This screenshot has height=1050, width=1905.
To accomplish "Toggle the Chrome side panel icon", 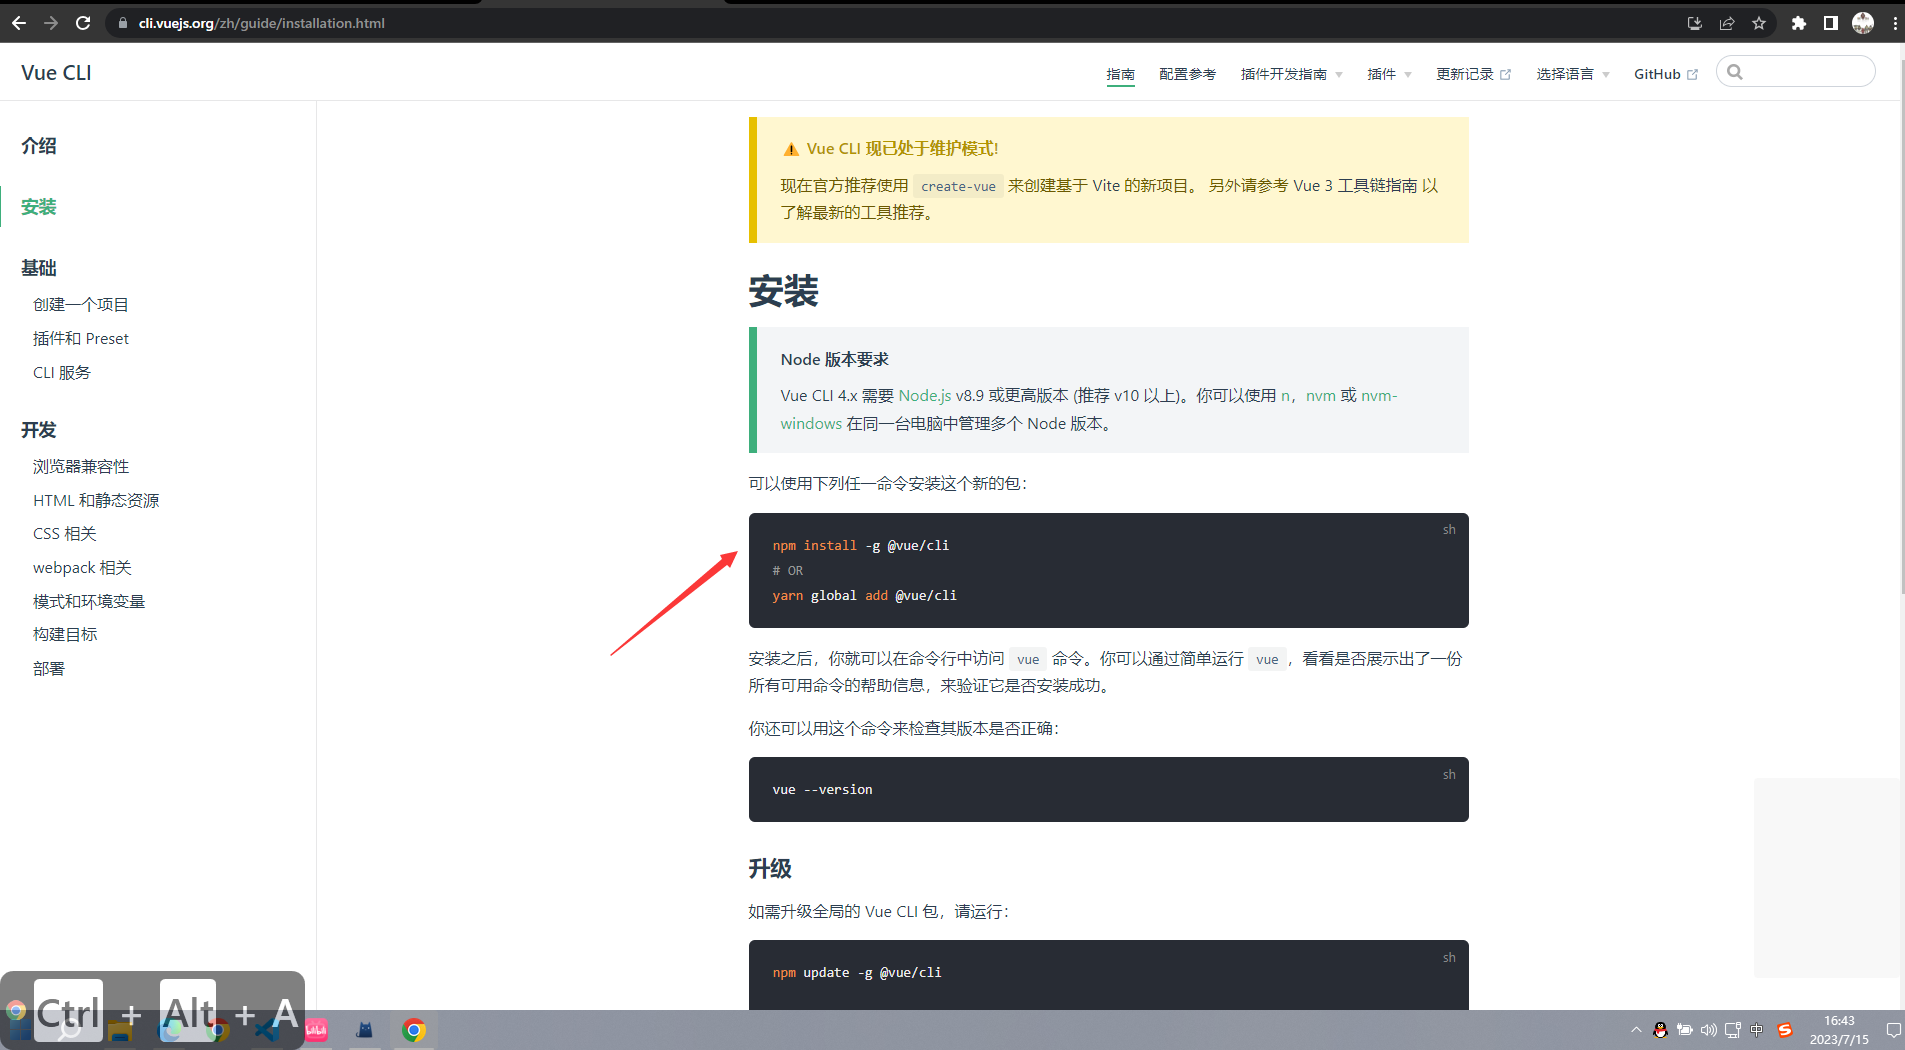I will tap(1830, 23).
